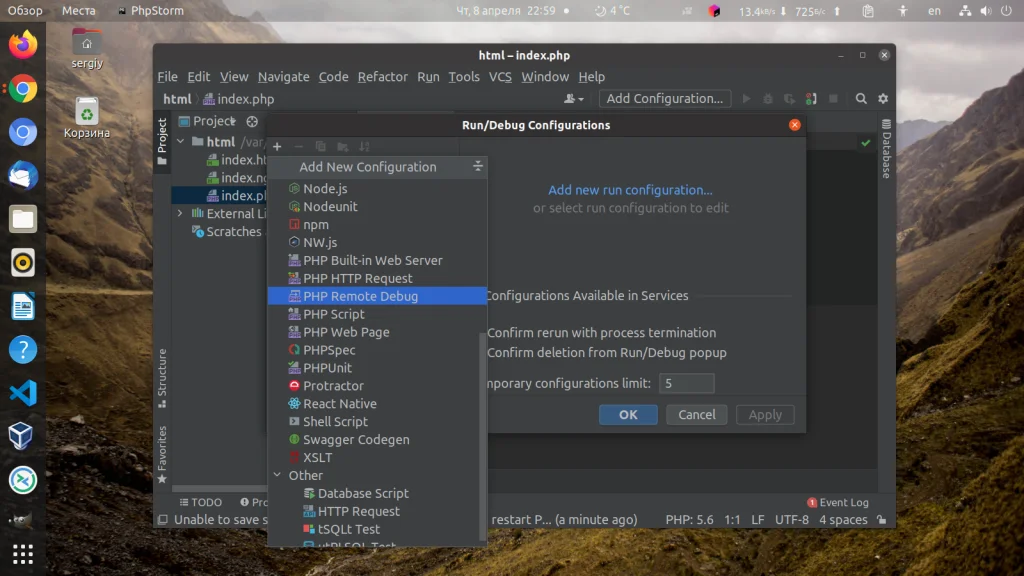The width and height of the screenshot is (1024, 576).
Task: Open the VCS menu
Action: (499, 76)
